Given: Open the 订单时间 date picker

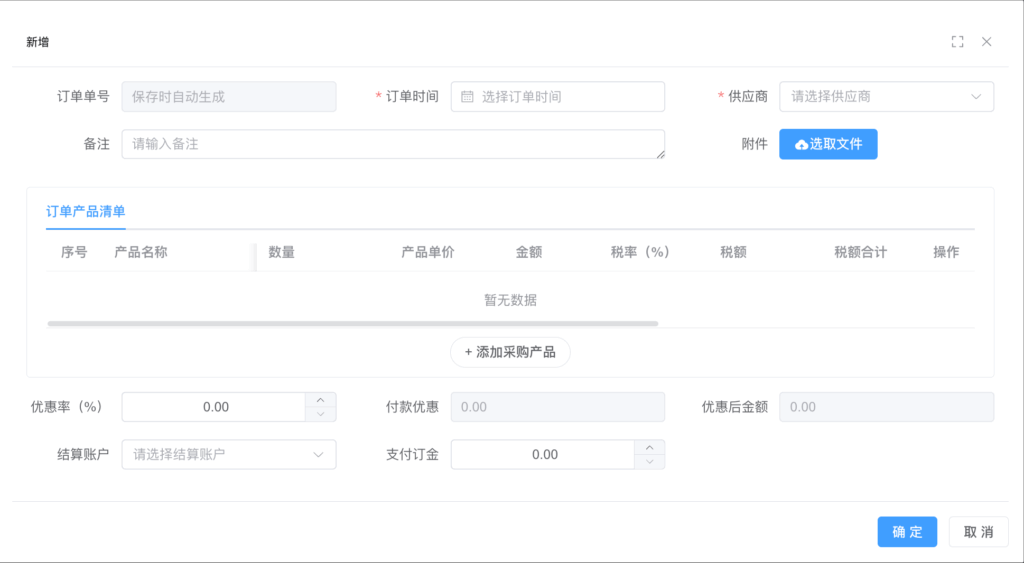Looking at the screenshot, I should coord(558,97).
